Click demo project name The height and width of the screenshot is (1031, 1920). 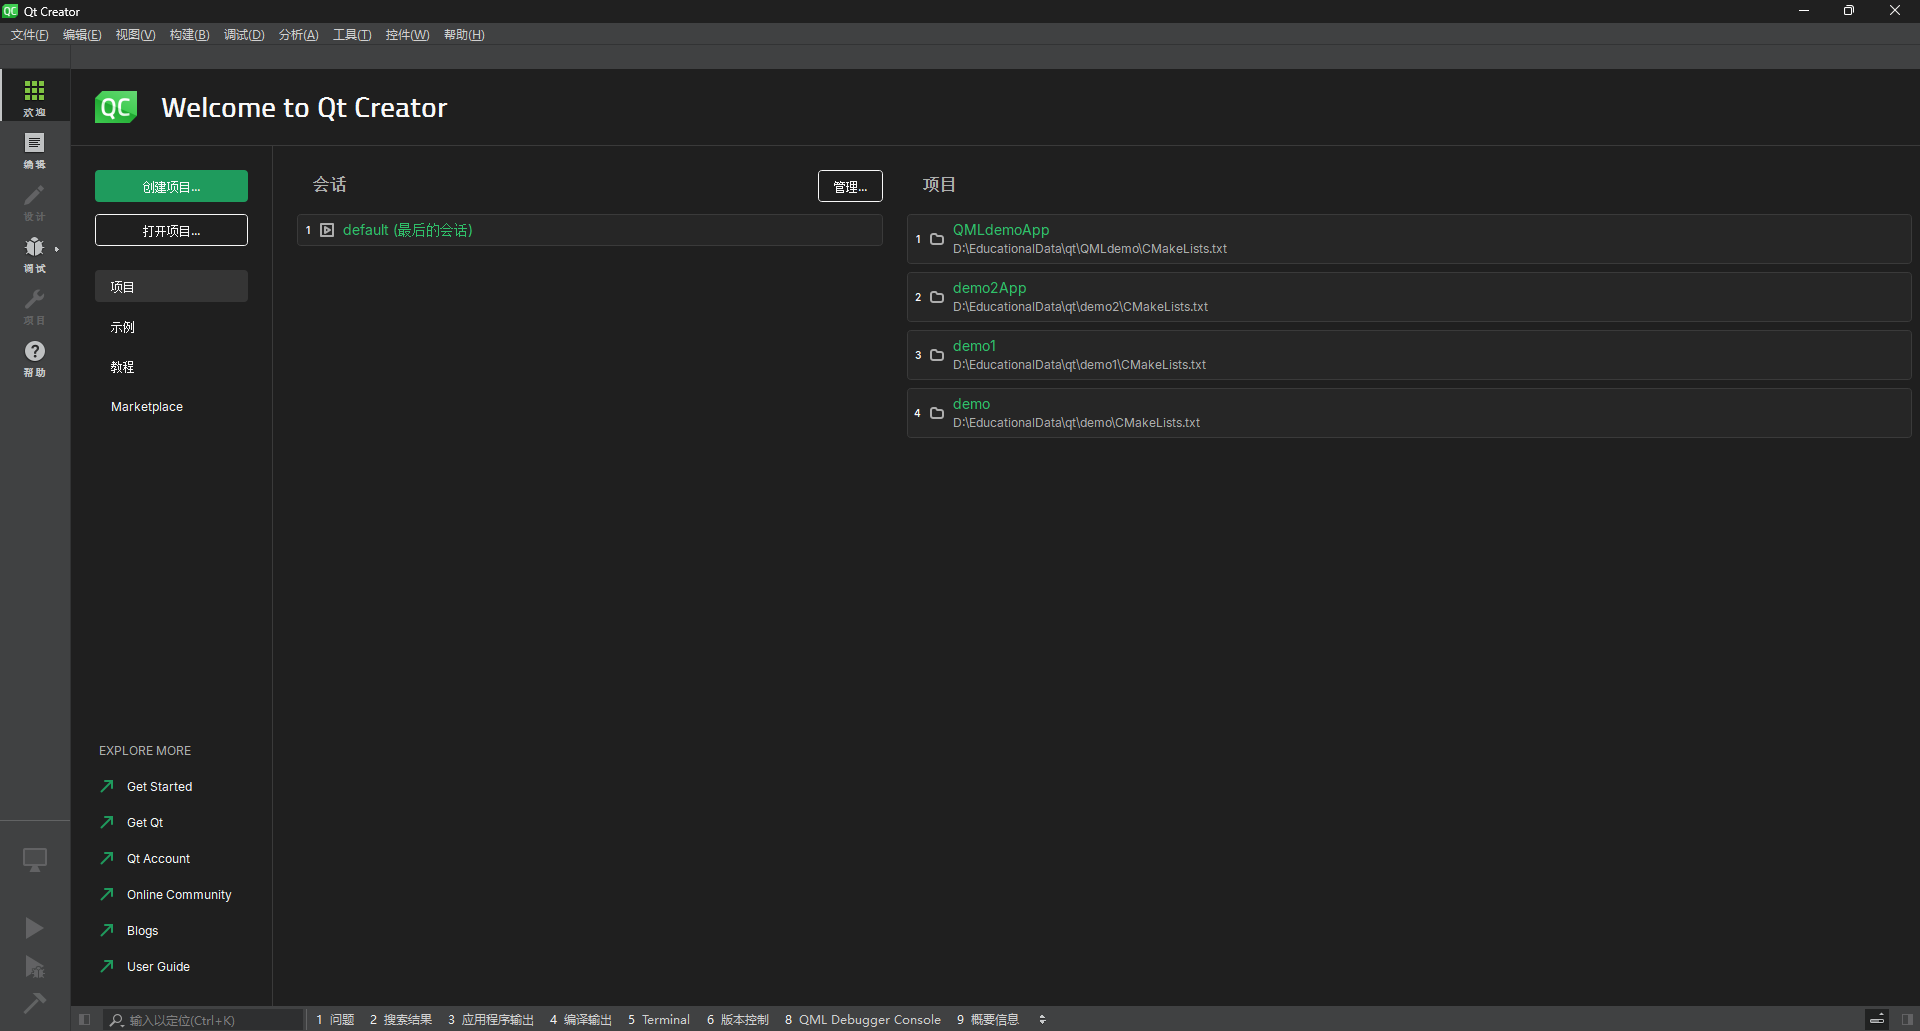point(971,404)
